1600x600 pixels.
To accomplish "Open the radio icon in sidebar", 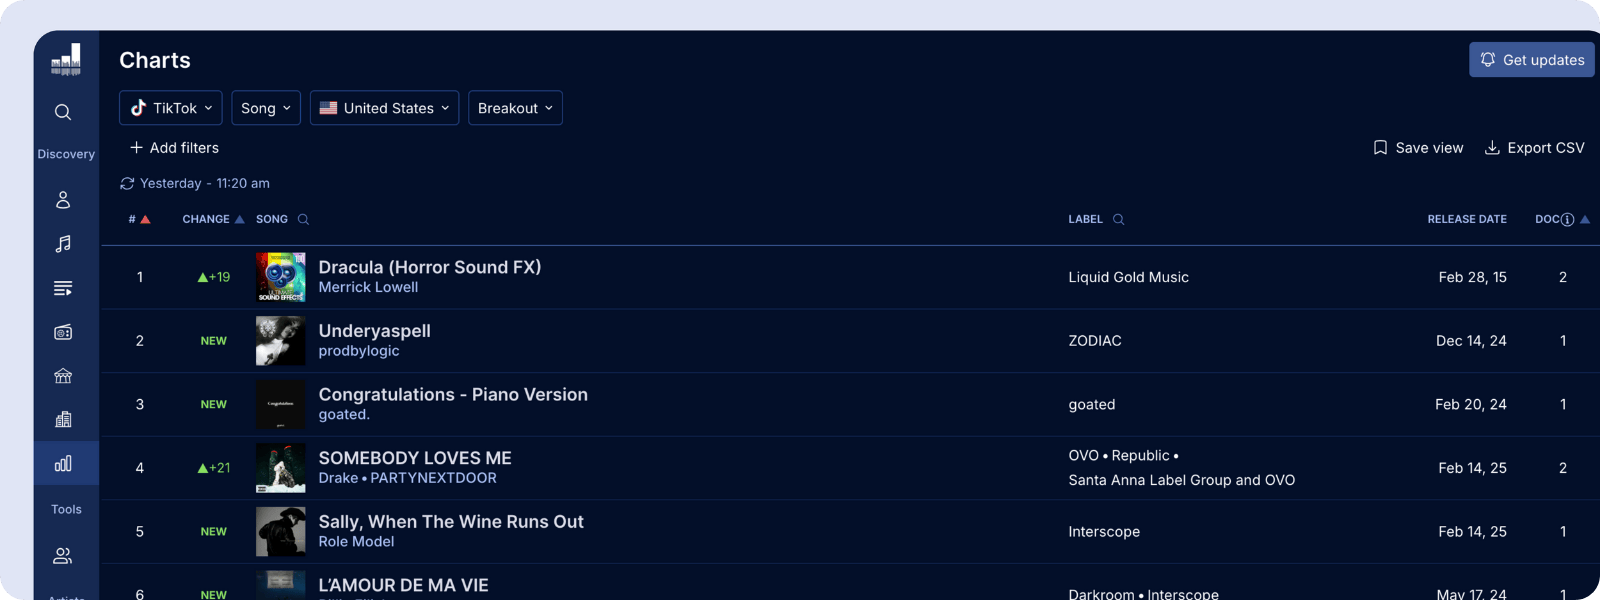I will 63,332.
